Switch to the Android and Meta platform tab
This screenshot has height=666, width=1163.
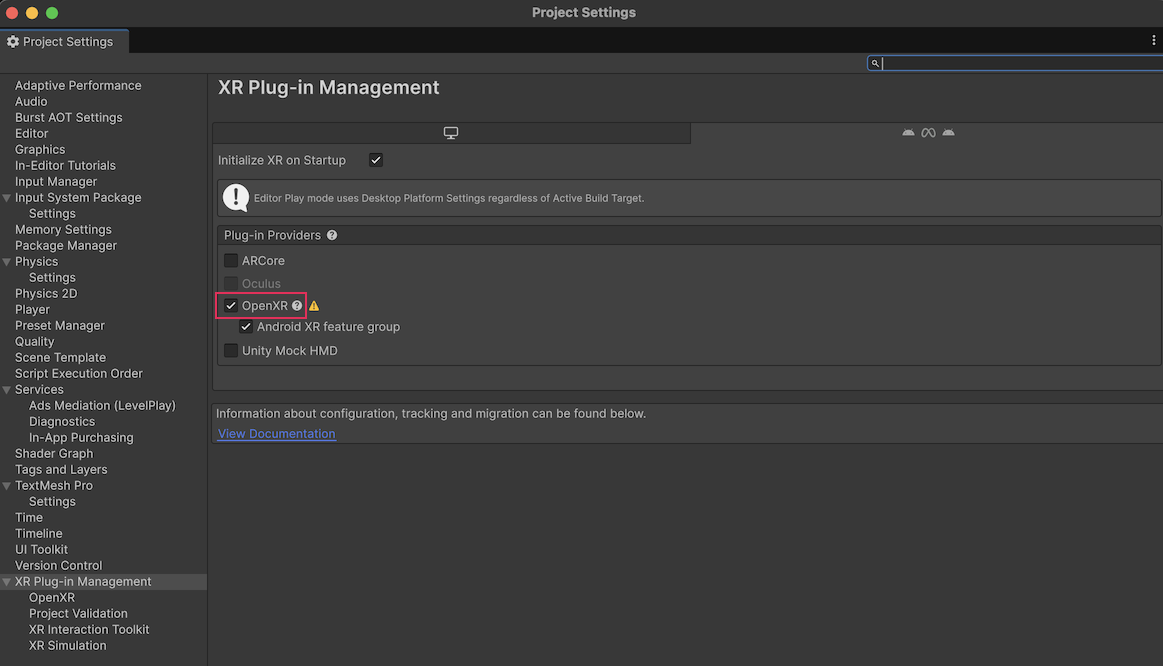click(927, 133)
